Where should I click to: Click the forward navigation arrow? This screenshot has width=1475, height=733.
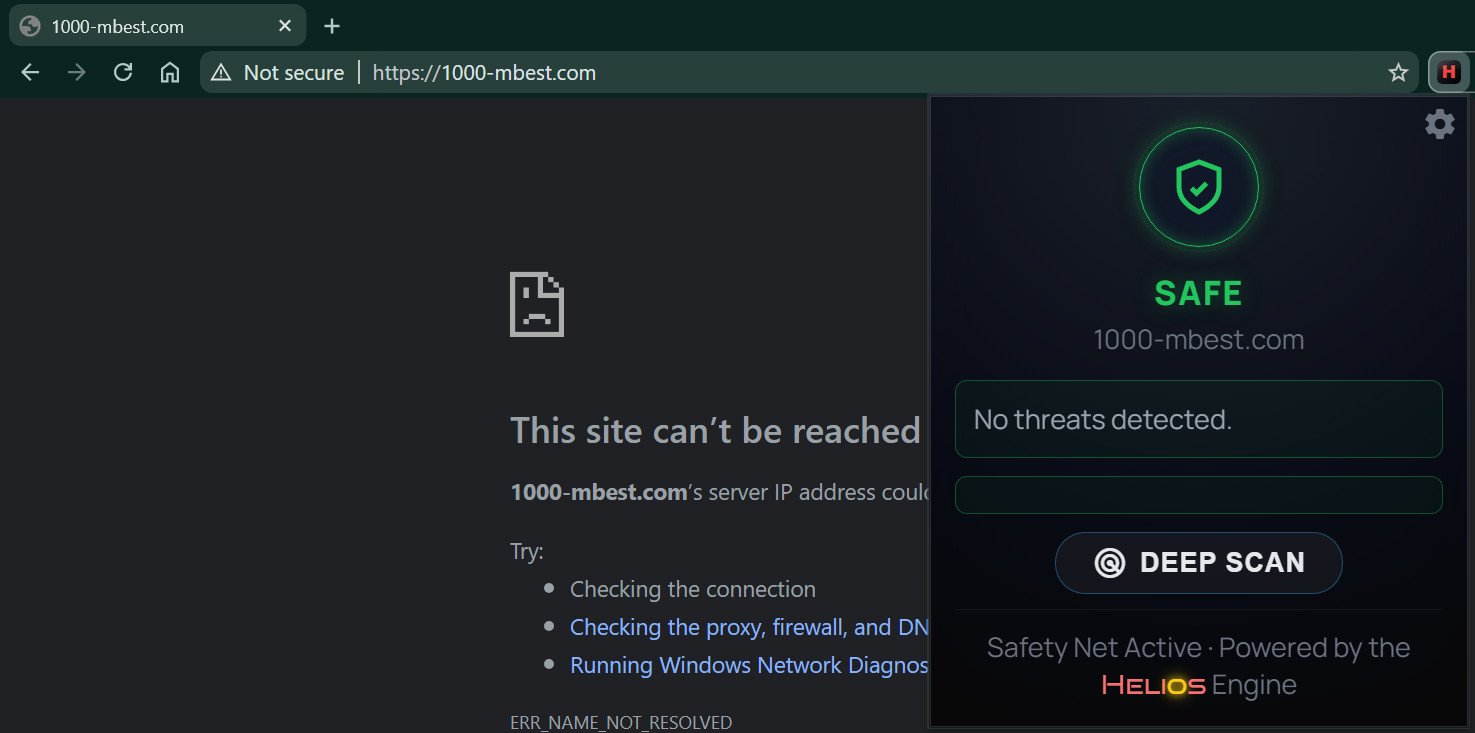[x=76, y=73]
